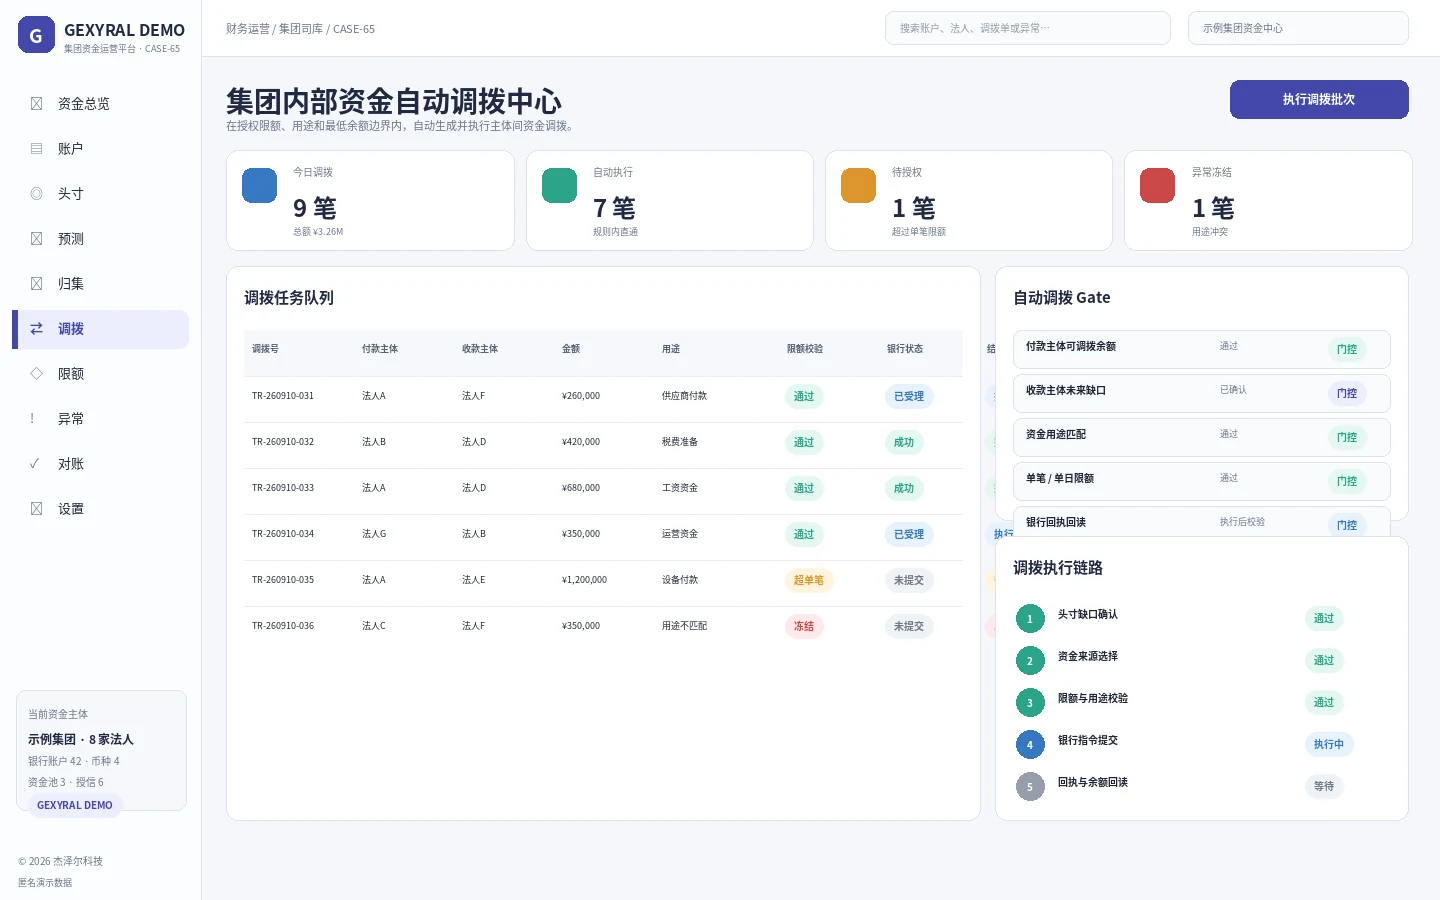Click the 设置 sidebar icon
Viewport: 1440px width, 900px height.
tap(36, 509)
